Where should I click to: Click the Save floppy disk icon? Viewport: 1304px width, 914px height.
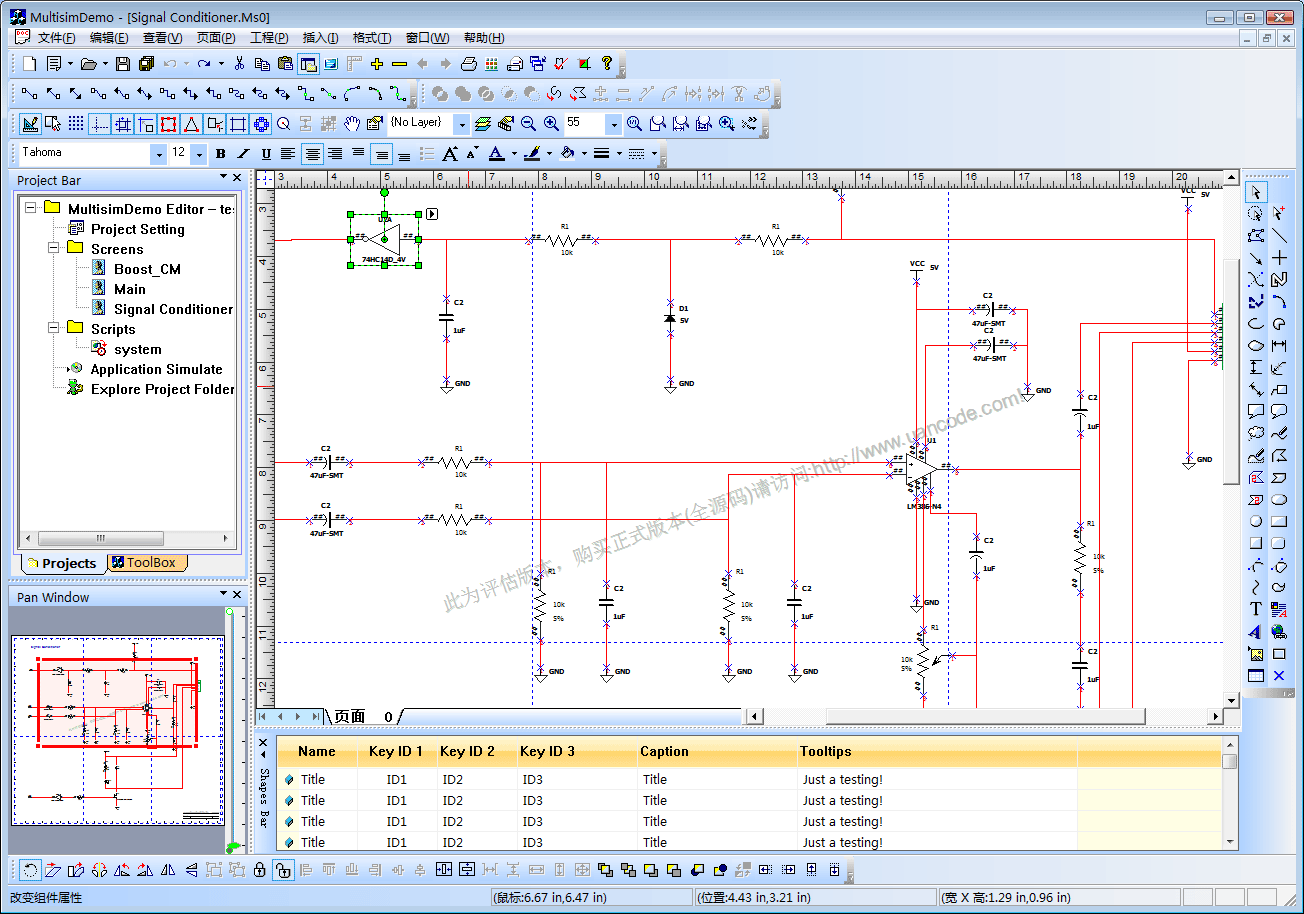(123, 64)
